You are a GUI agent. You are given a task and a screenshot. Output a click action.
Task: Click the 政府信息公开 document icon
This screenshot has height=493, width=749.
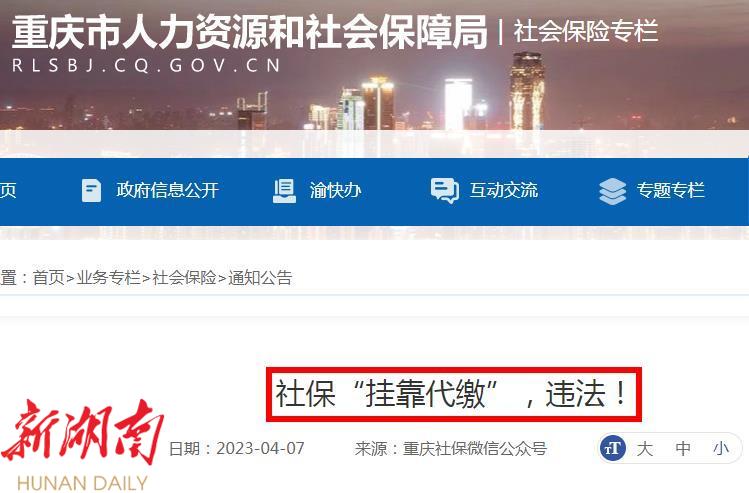click(91, 190)
